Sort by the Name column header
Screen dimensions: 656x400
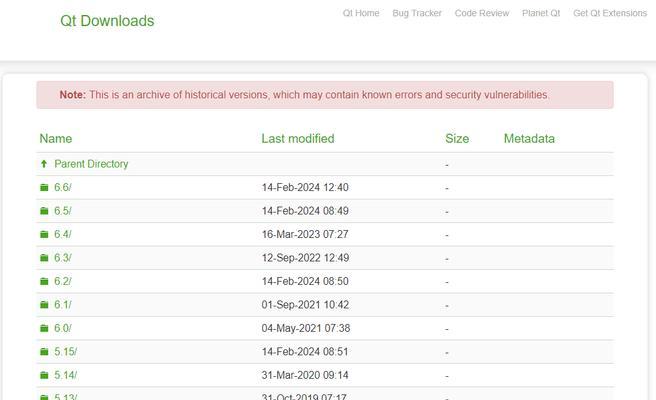click(x=56, y=138)
